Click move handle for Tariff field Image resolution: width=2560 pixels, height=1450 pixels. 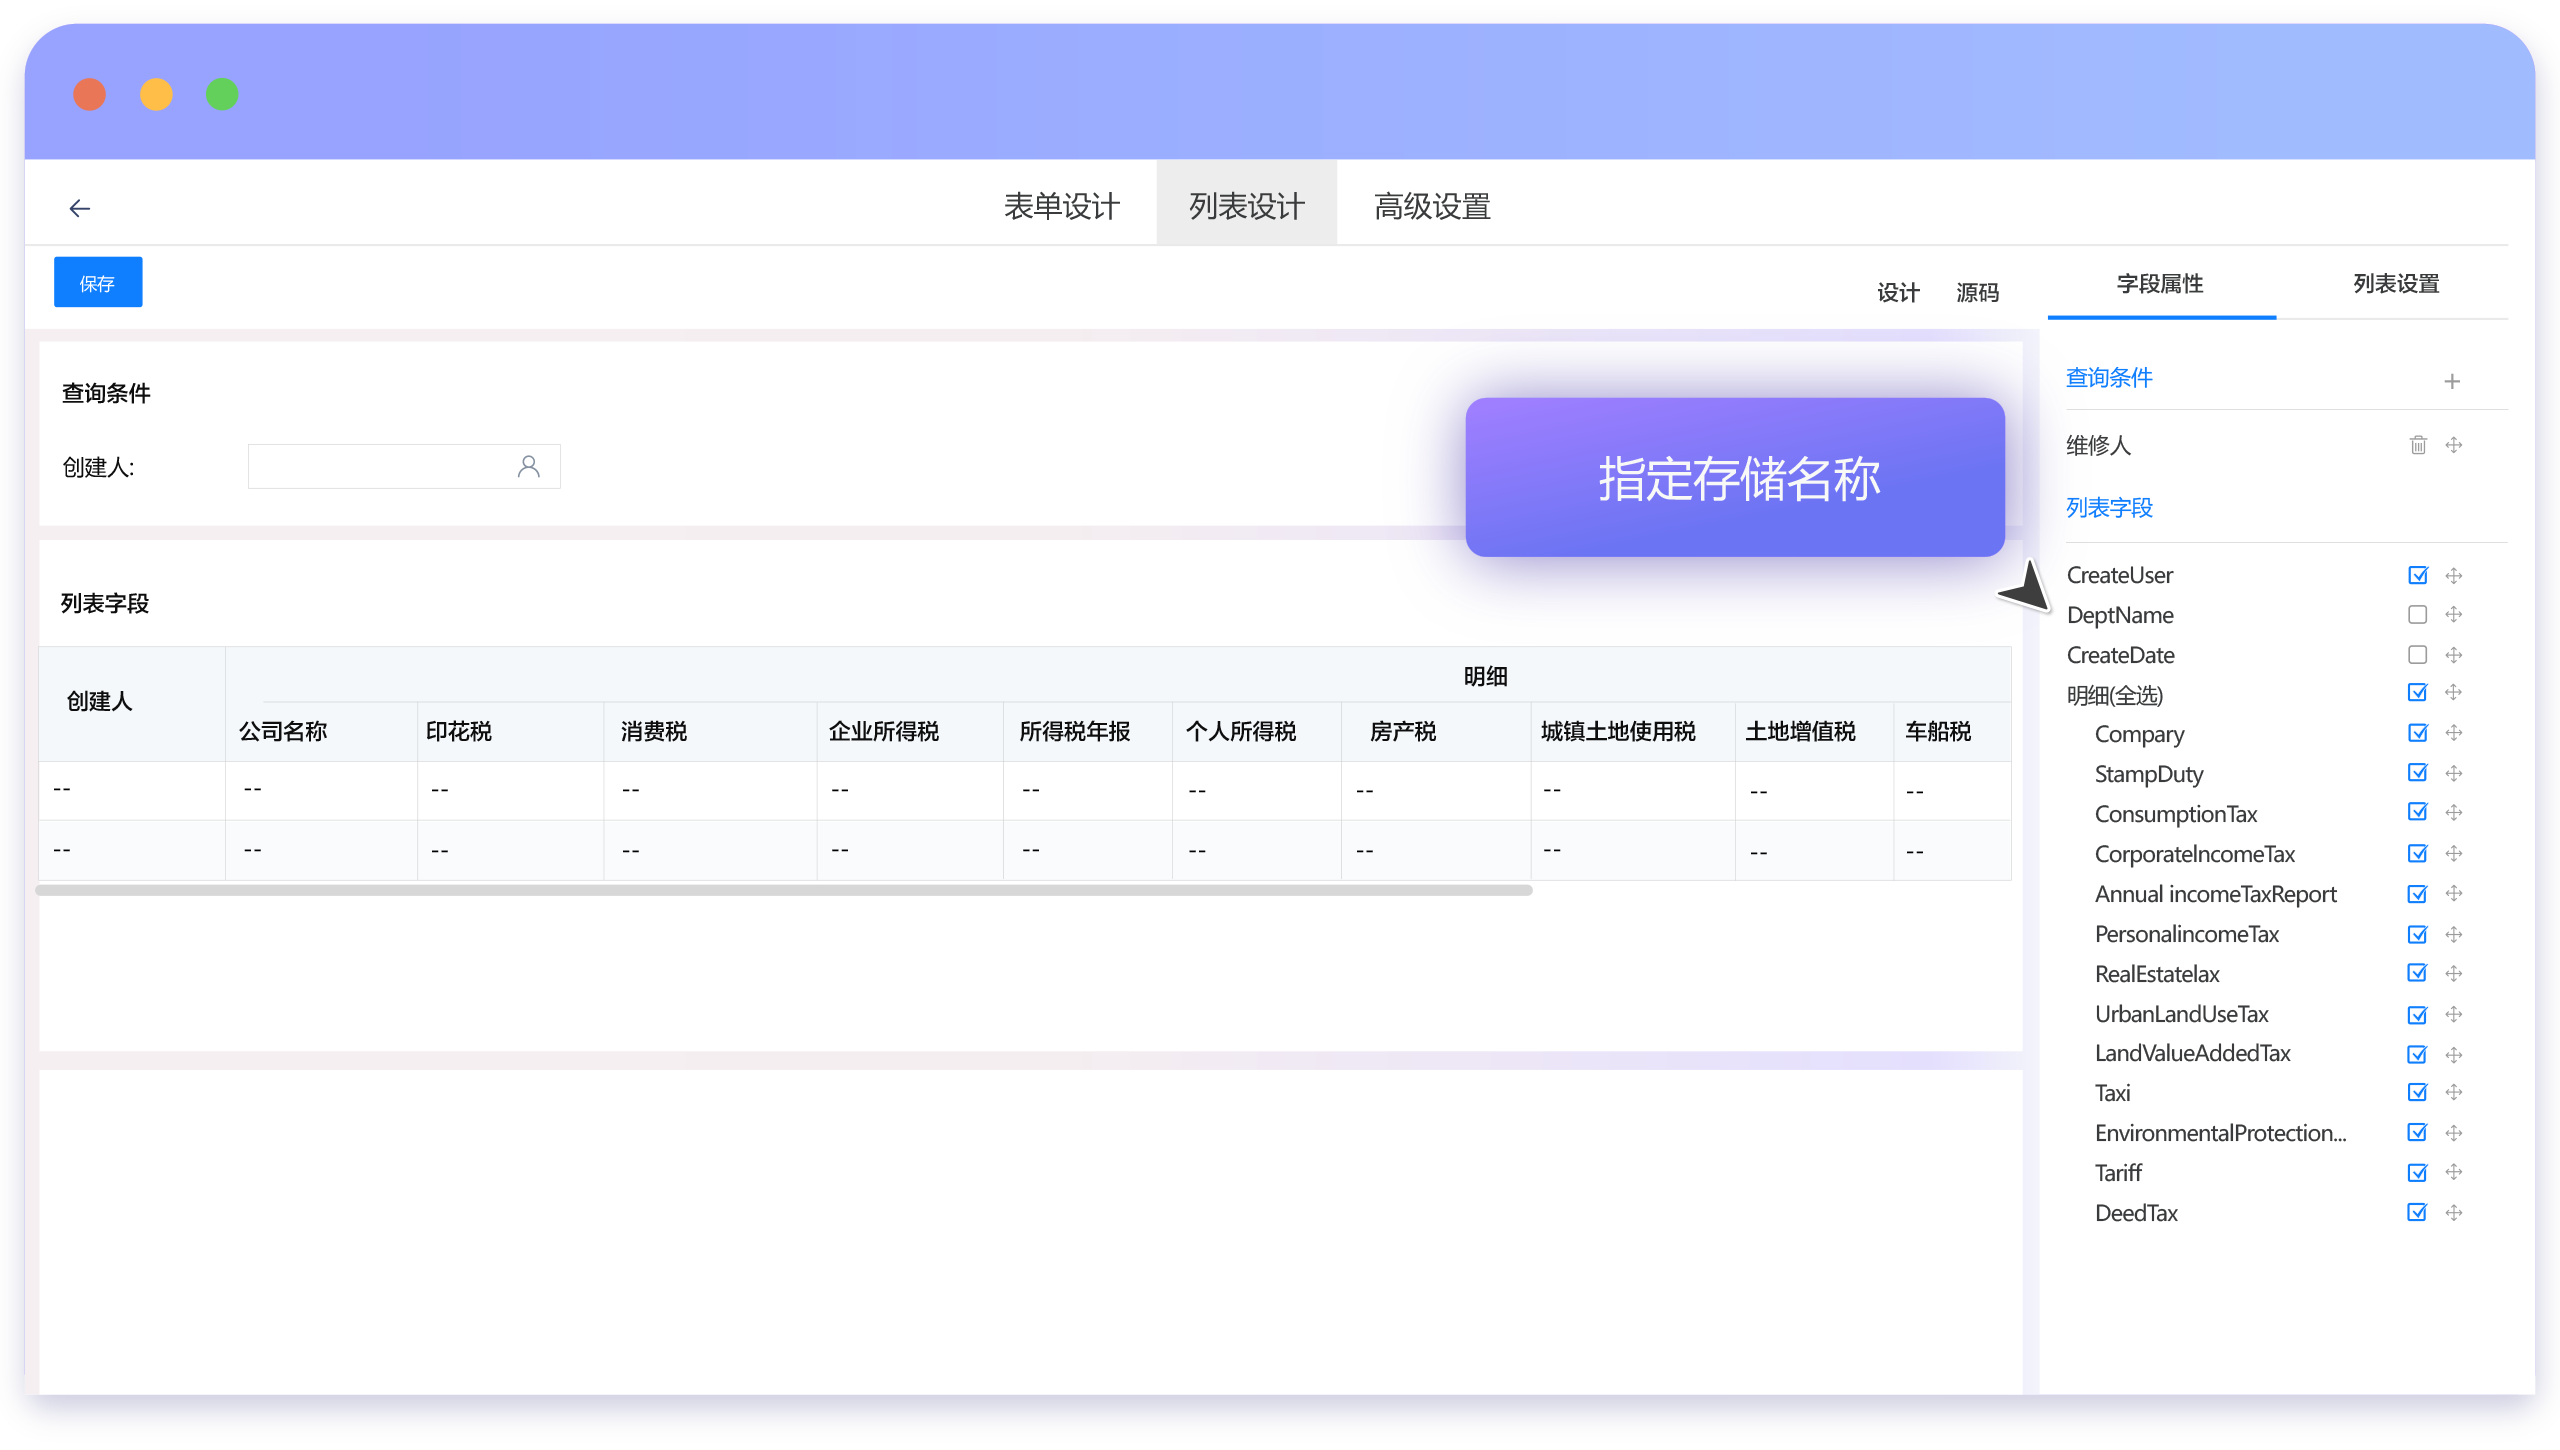pos(2453,1172)
